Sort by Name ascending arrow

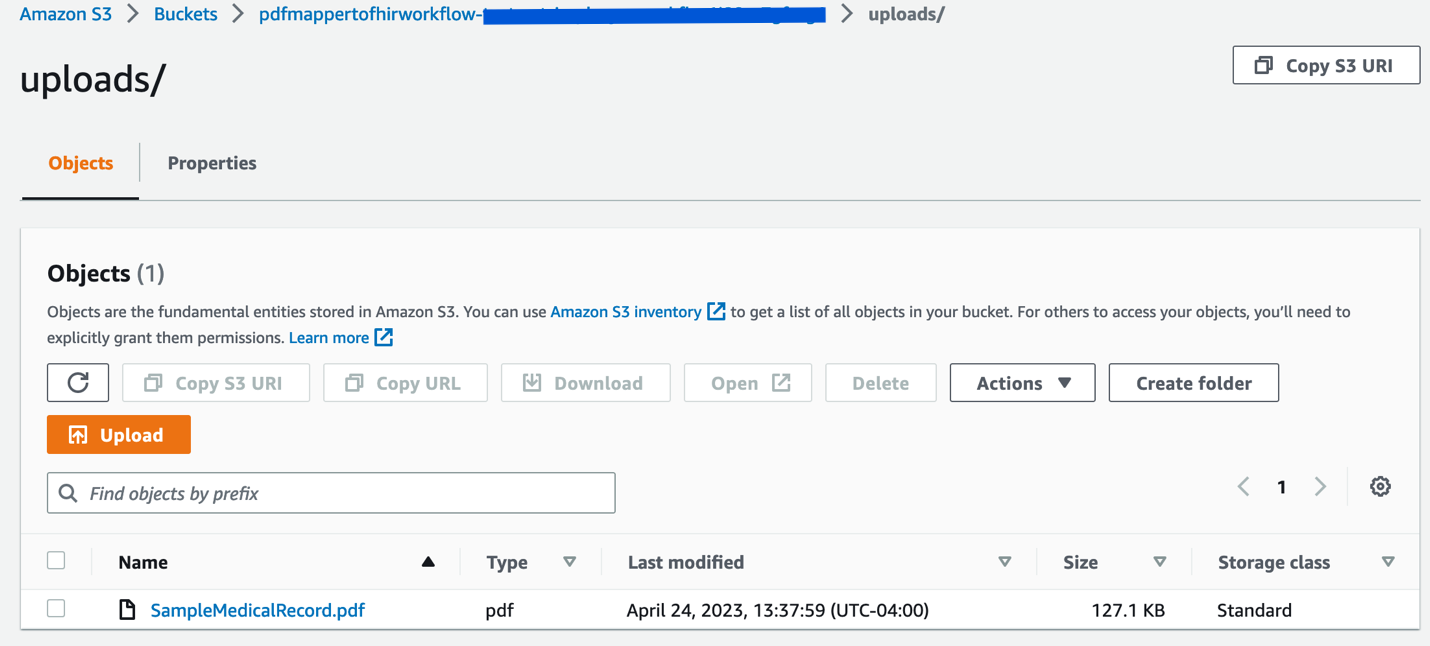428,562
